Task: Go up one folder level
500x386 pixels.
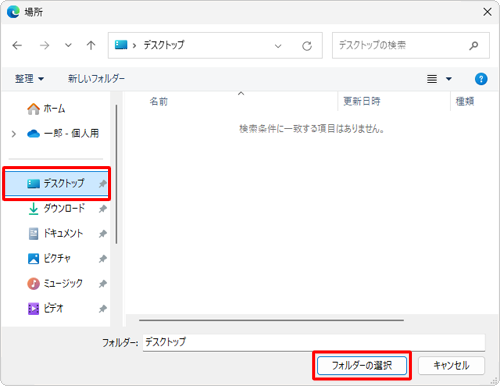Action: [x=91, y=45]
